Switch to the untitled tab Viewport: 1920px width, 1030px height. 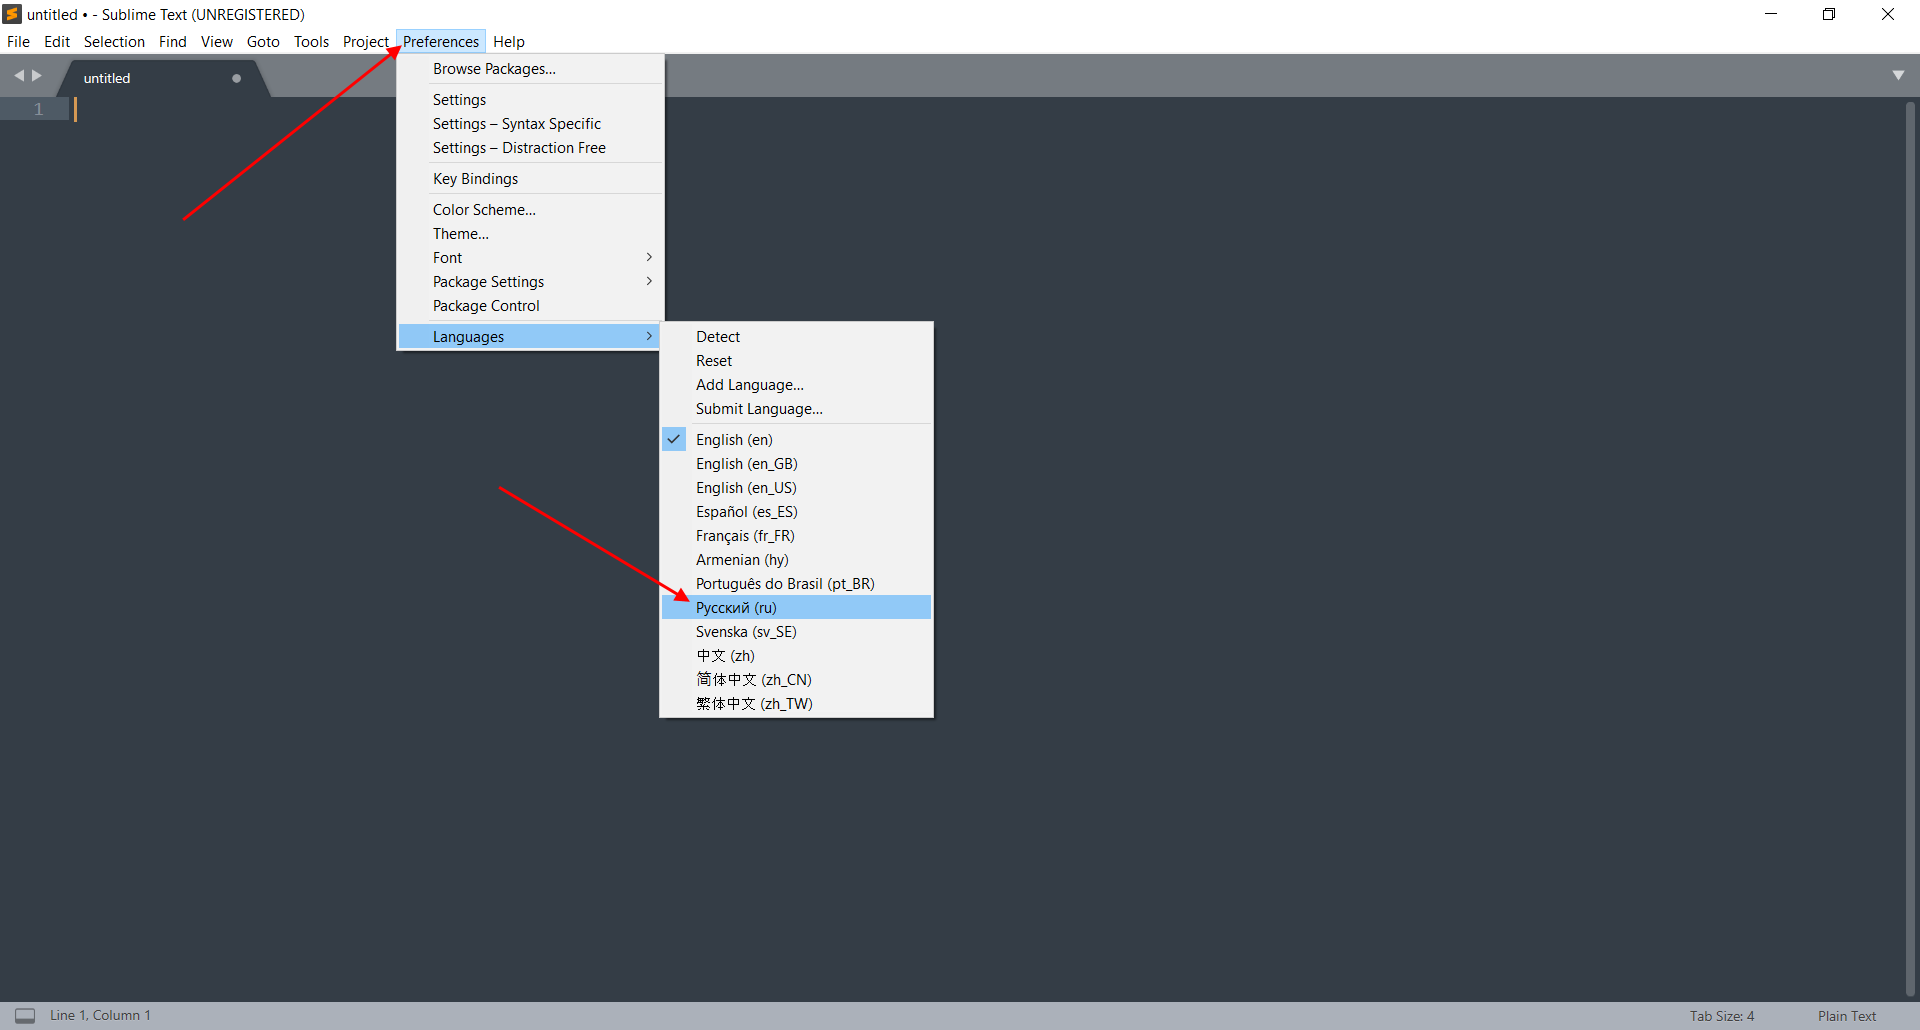pos(107,77)
